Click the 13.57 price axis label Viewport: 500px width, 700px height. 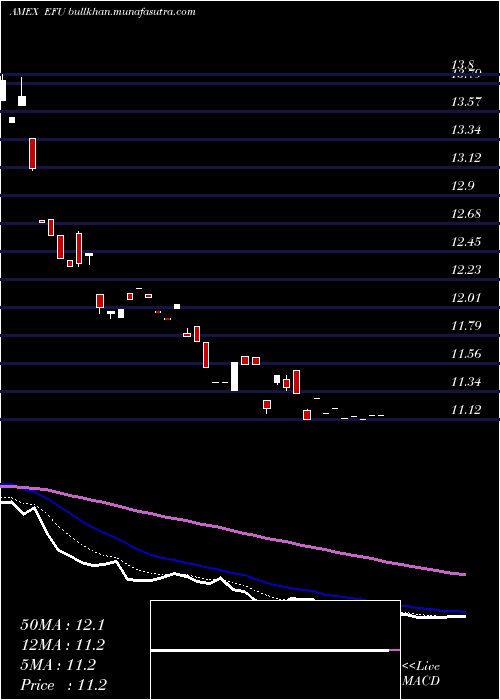pos(467,102)
